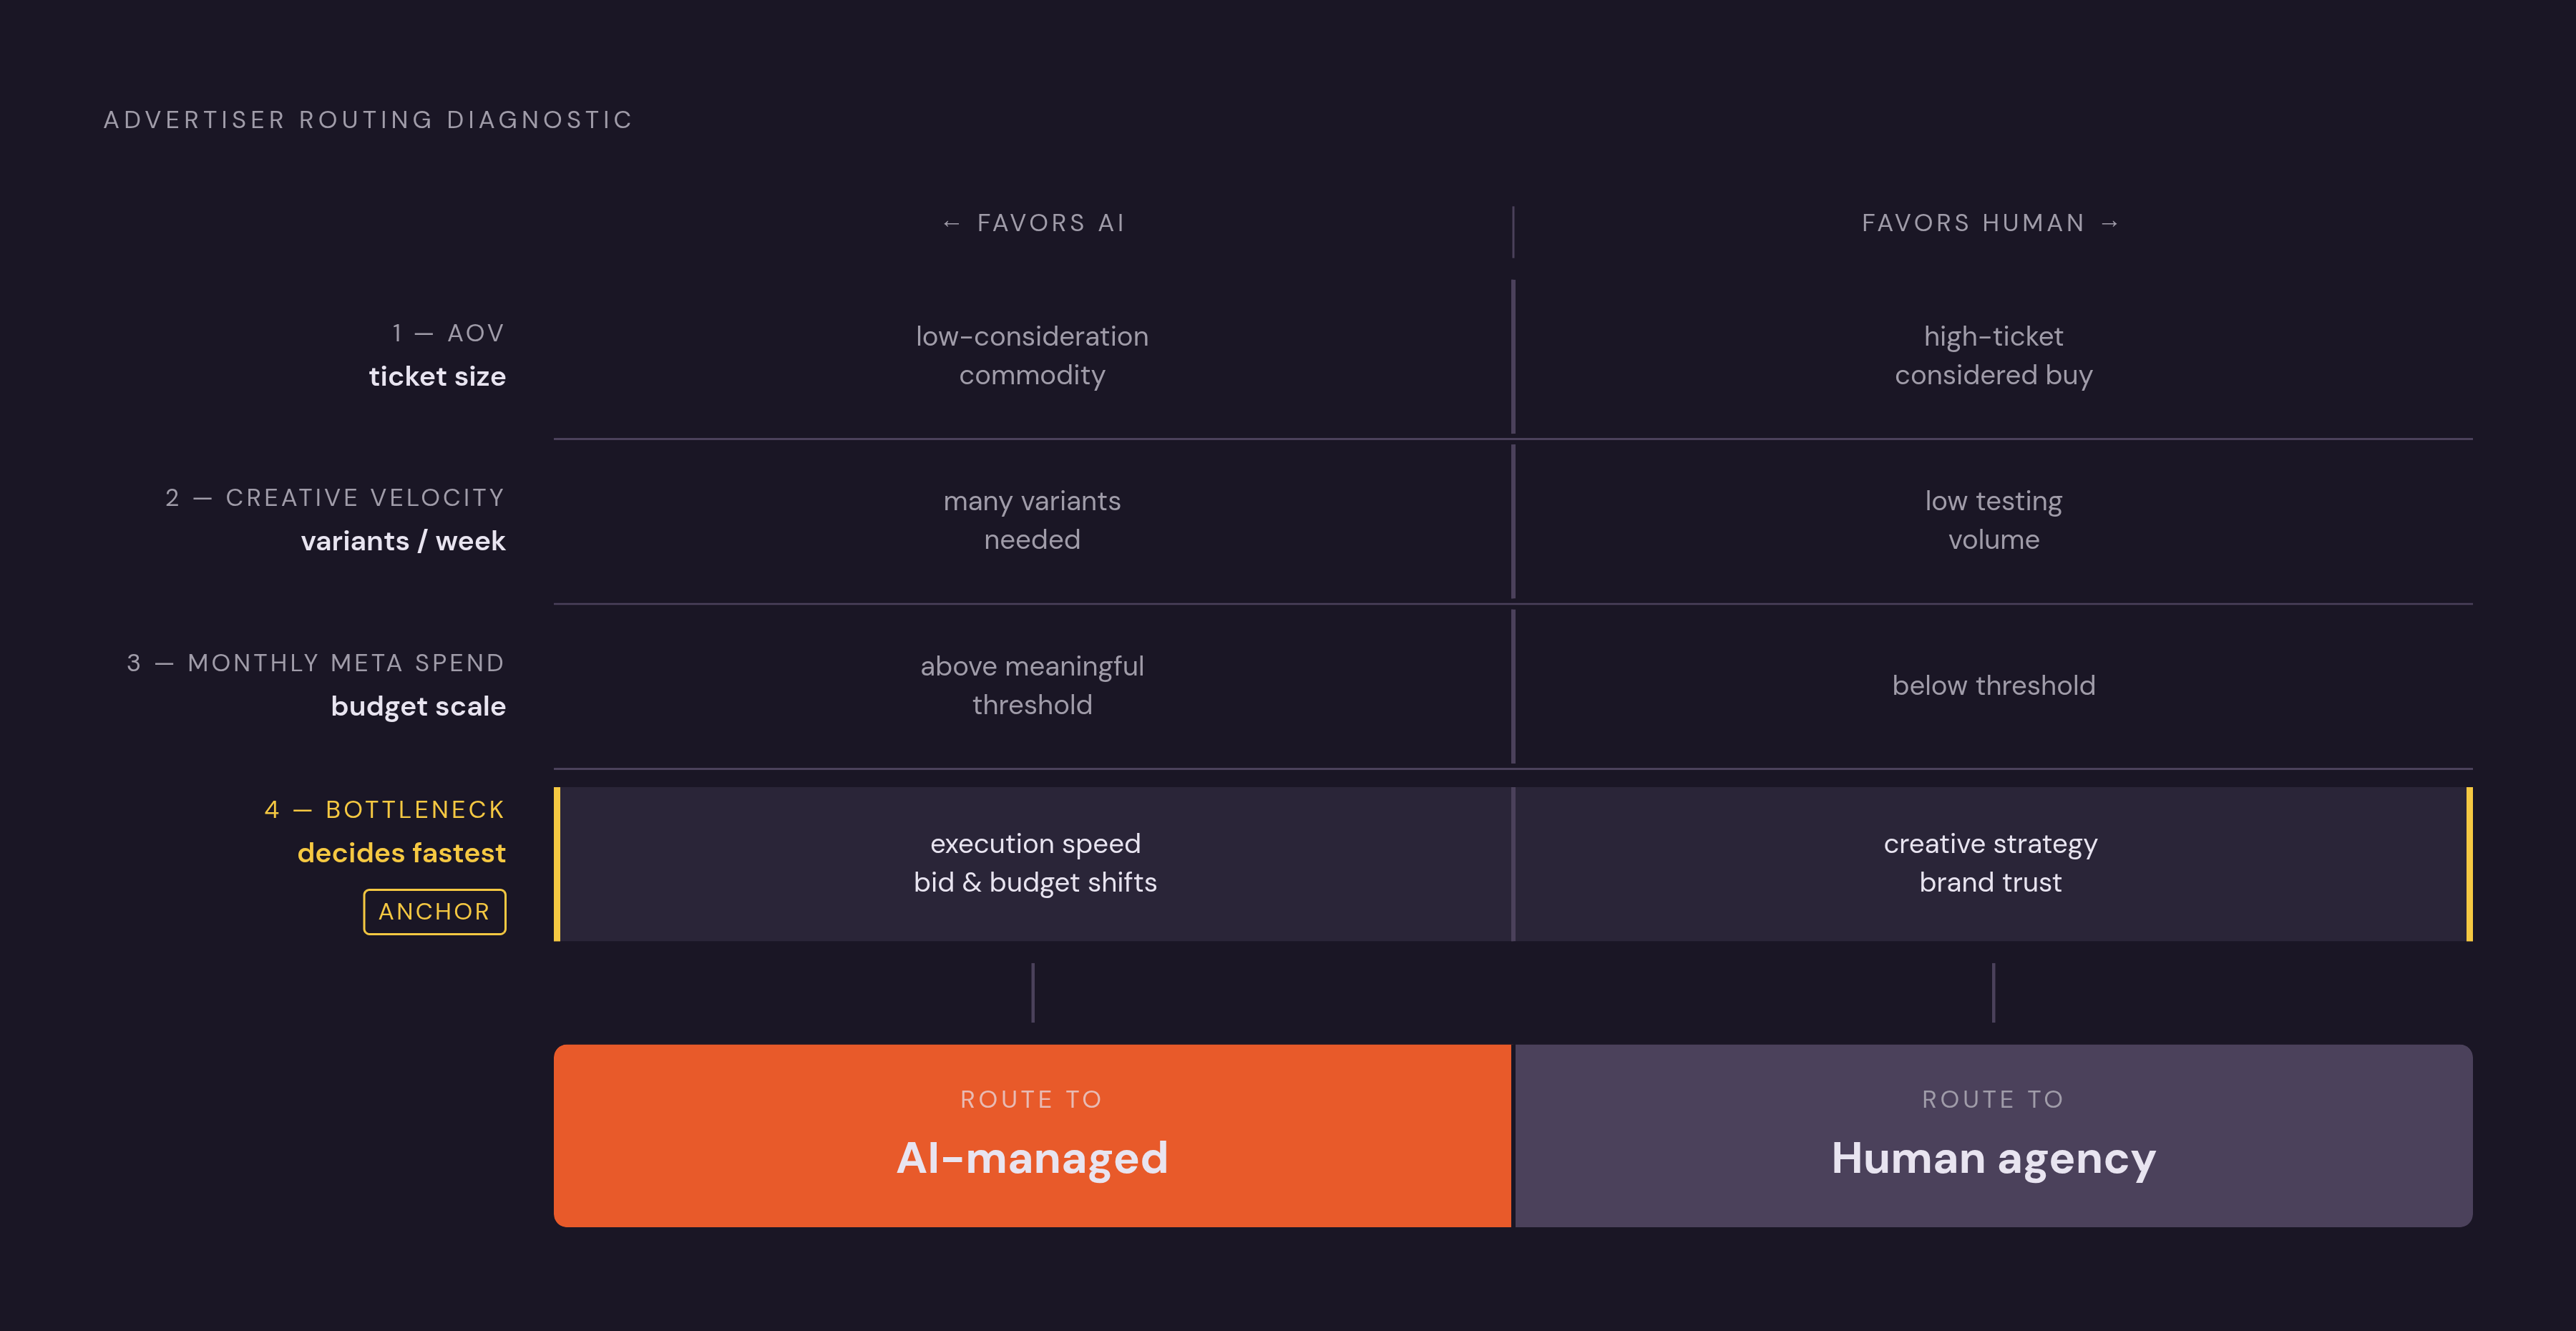Click the 'many variants needed' cell
This screenshot has width=2576, height=1331.
pyautogui.click(x=1032, y=520)
